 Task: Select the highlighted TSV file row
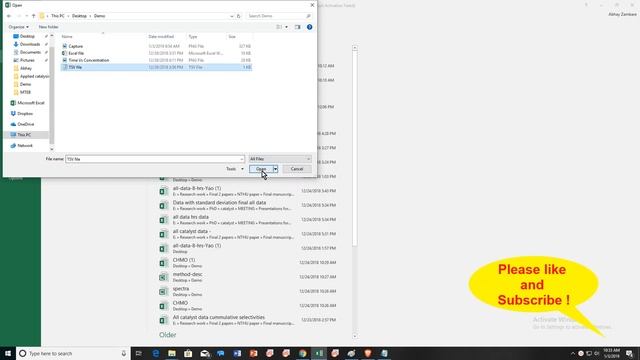pyautogui.click(x=156, y=67)
